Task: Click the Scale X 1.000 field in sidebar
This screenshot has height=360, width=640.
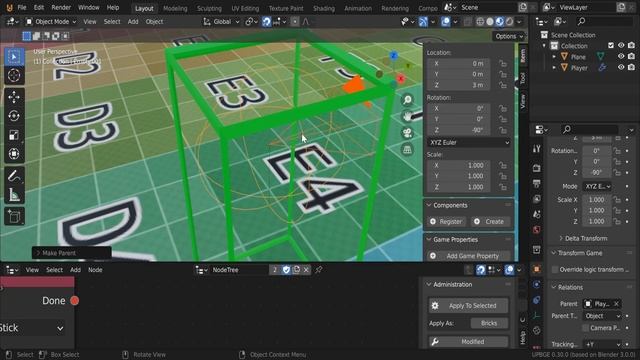Action: [x=459, y=165]
